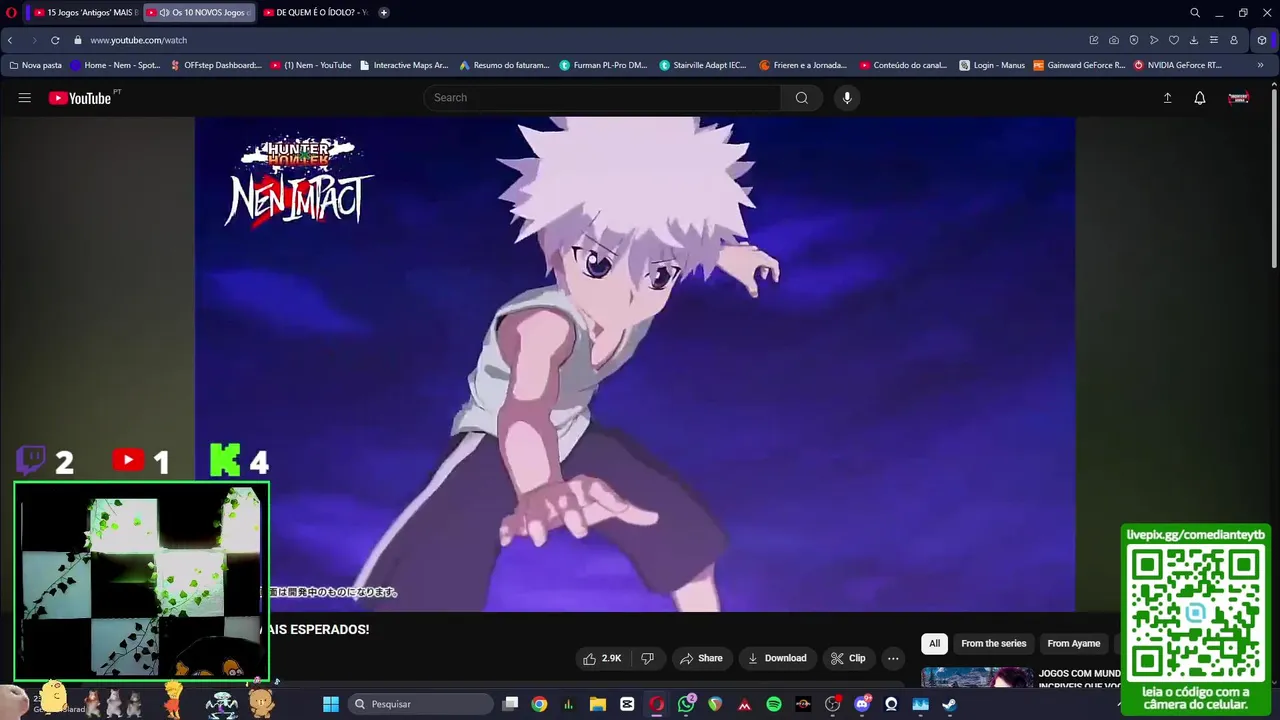1280x720 pixels.
Task: Click the address bar URL www.youtube.com/watch
Action: (138, 40)
